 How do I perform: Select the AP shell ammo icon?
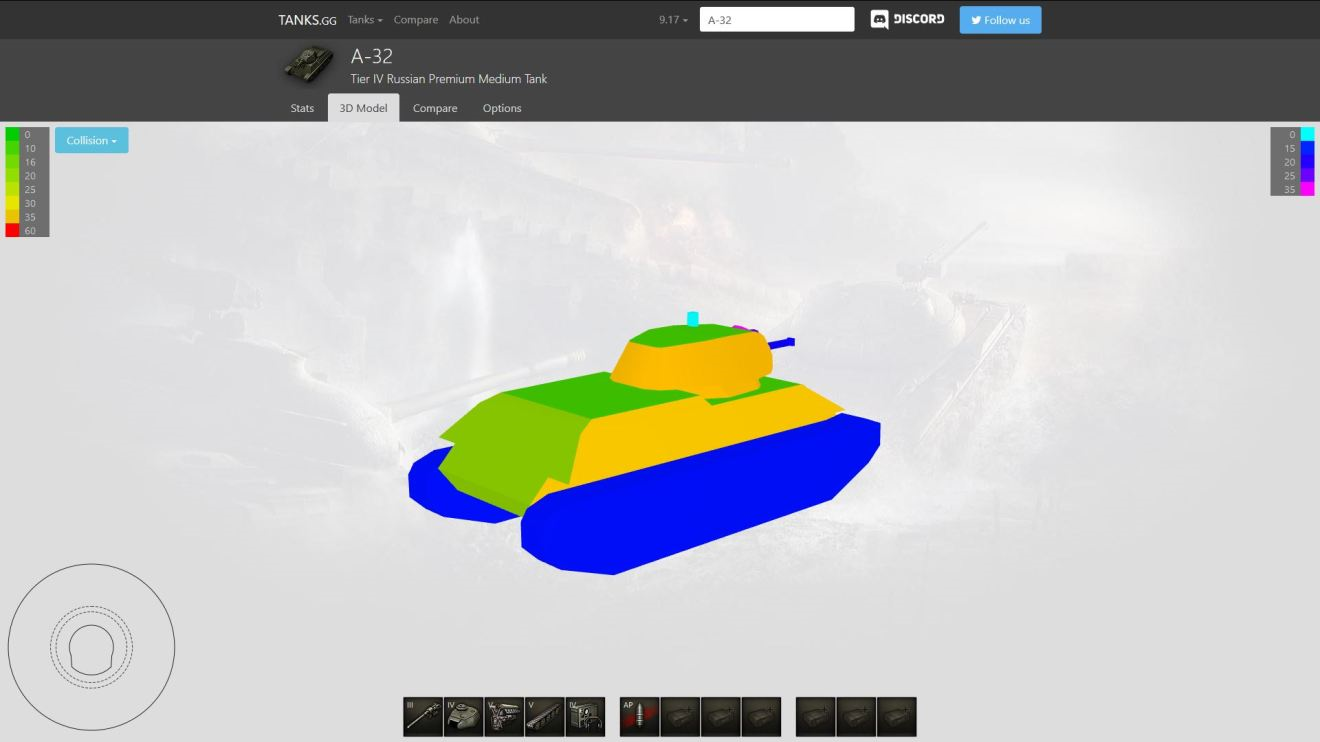click(x=639, y=717)
